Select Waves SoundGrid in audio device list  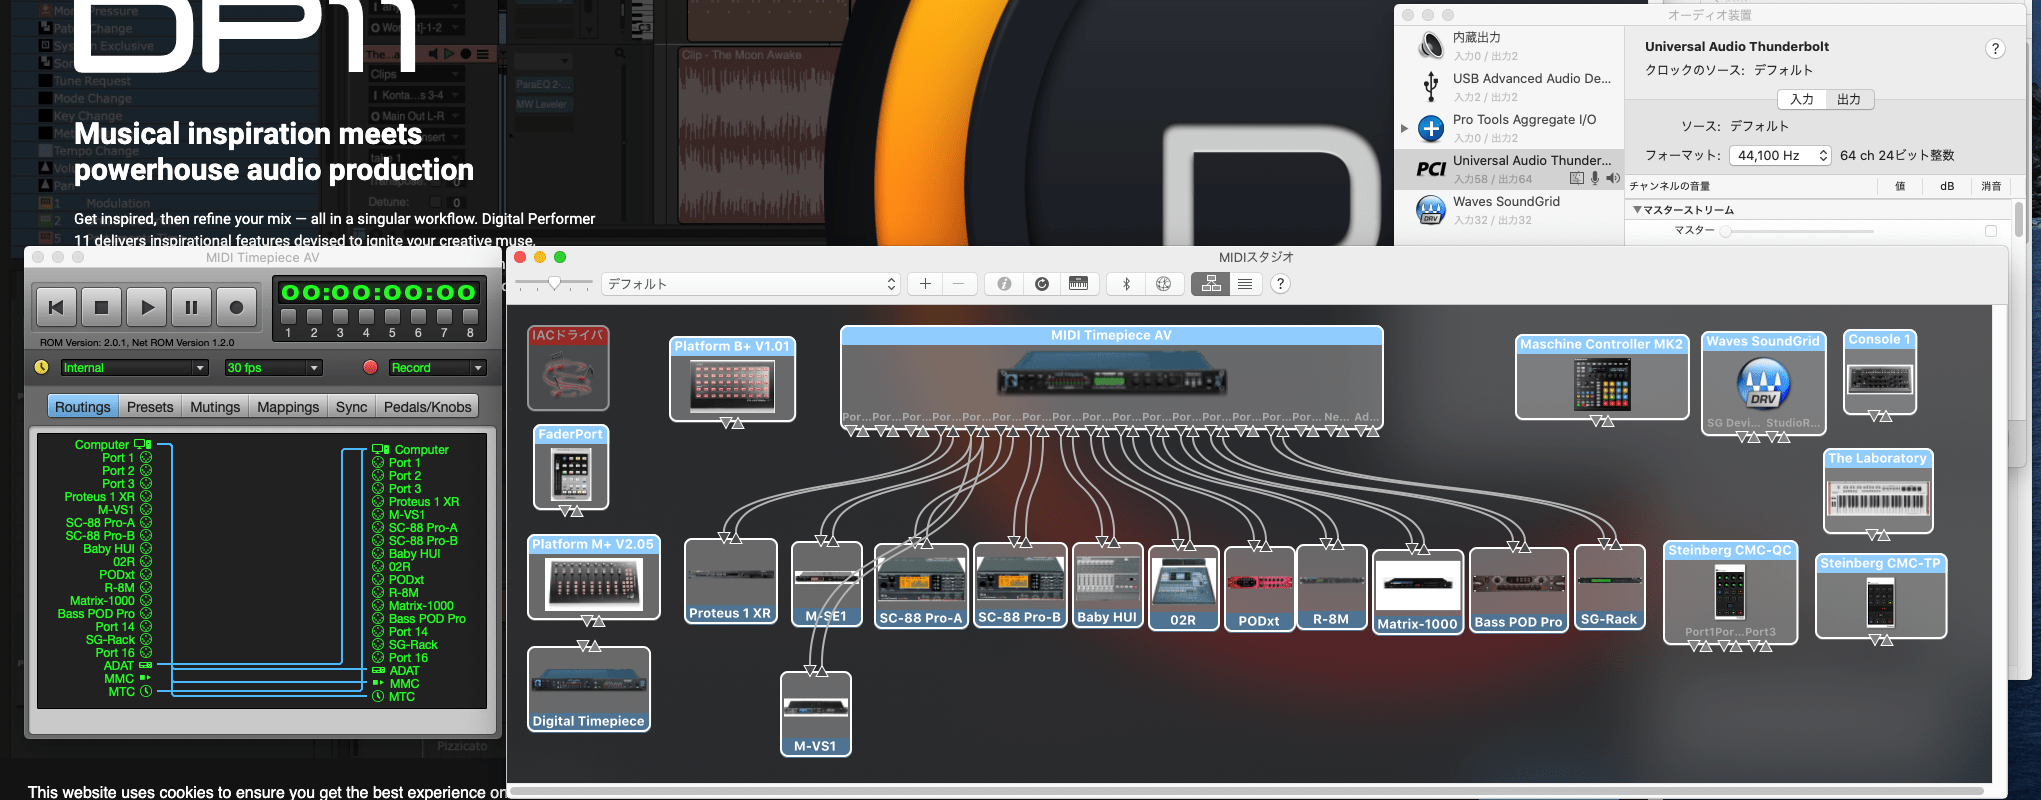pyautogui.click(x=1509, y=210)
